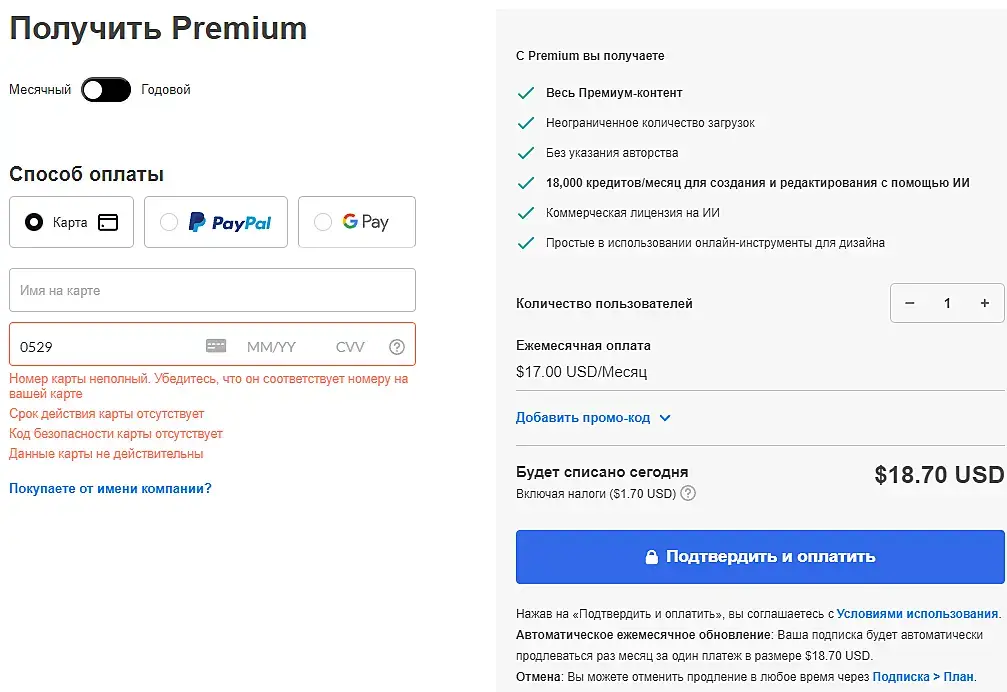Click checkmark next to Весь Премиум-контент
The image size is (1007, 692).
(x=525, y=93)
